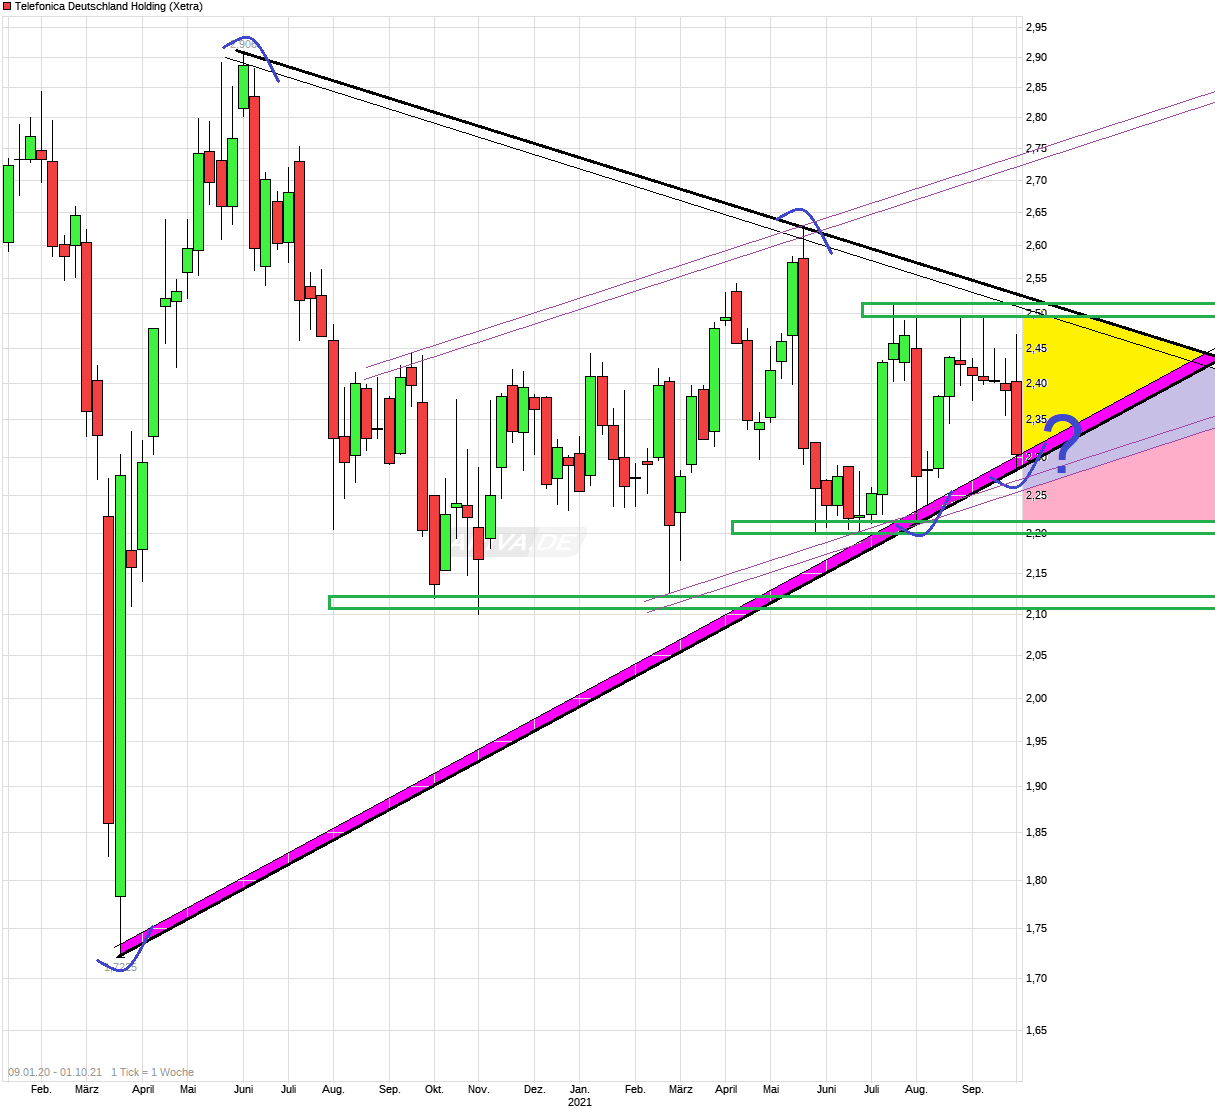1215x1113 pixels.
Task: Expand the Sep. month label on the right
Action: (974, 1089)
